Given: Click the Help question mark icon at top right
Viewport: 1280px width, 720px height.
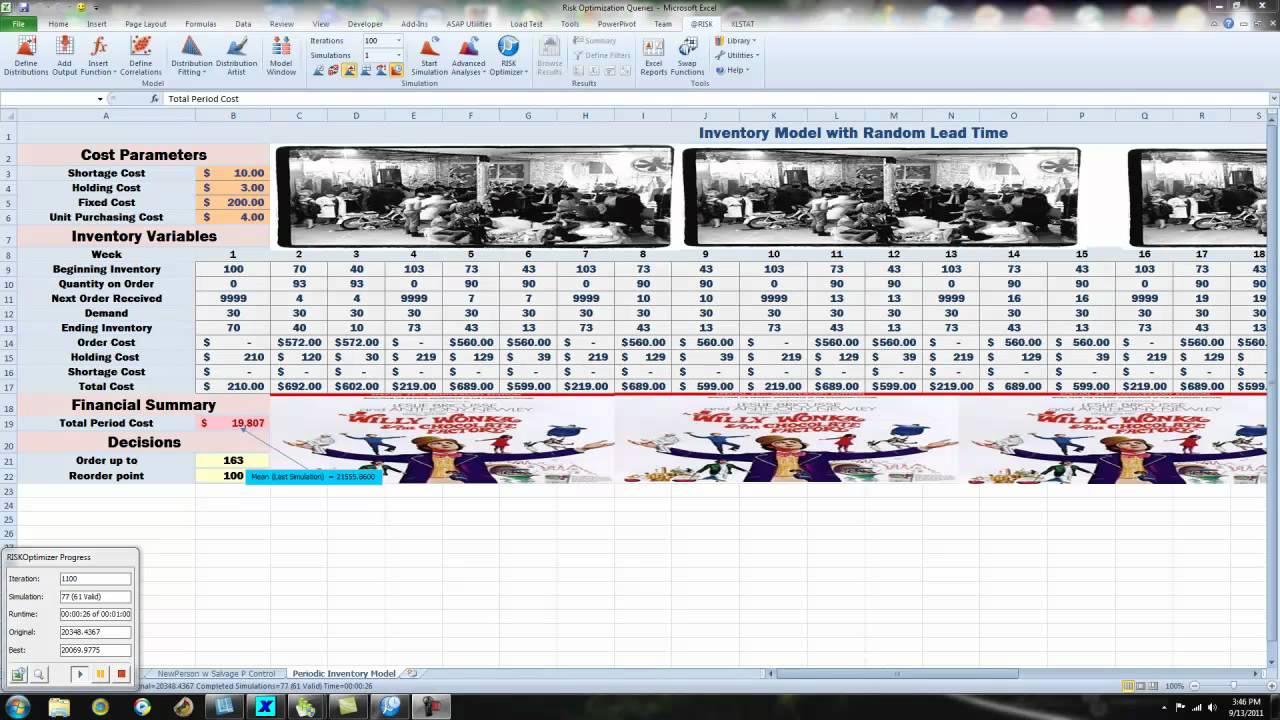Looking at the screenshot, I should (1229, 23).
